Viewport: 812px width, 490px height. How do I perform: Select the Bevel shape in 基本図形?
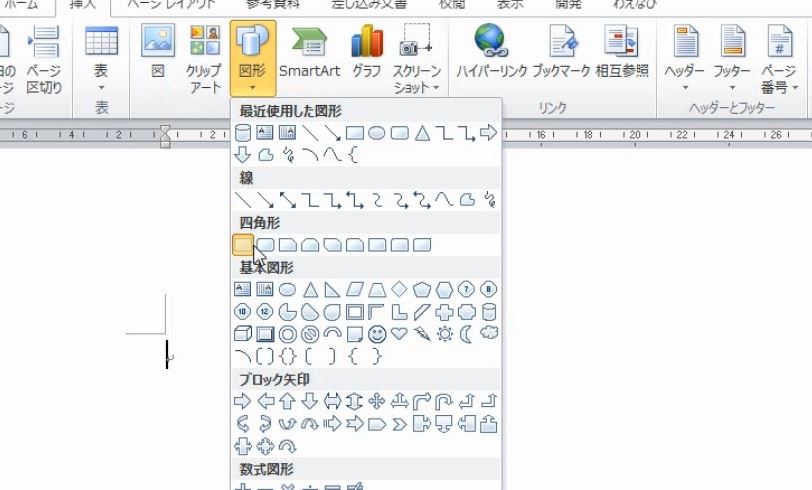tap(265, 334)
